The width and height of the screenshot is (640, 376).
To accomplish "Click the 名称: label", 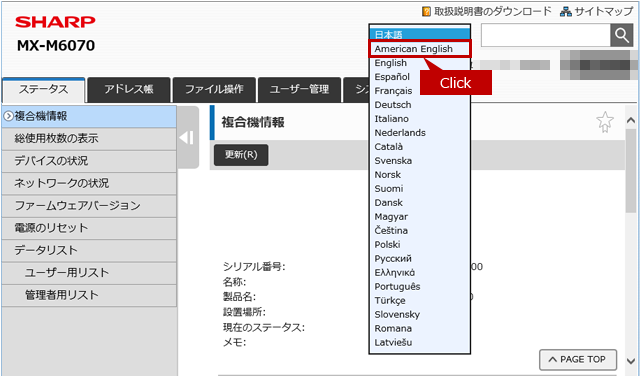I will tap(234, 282).
